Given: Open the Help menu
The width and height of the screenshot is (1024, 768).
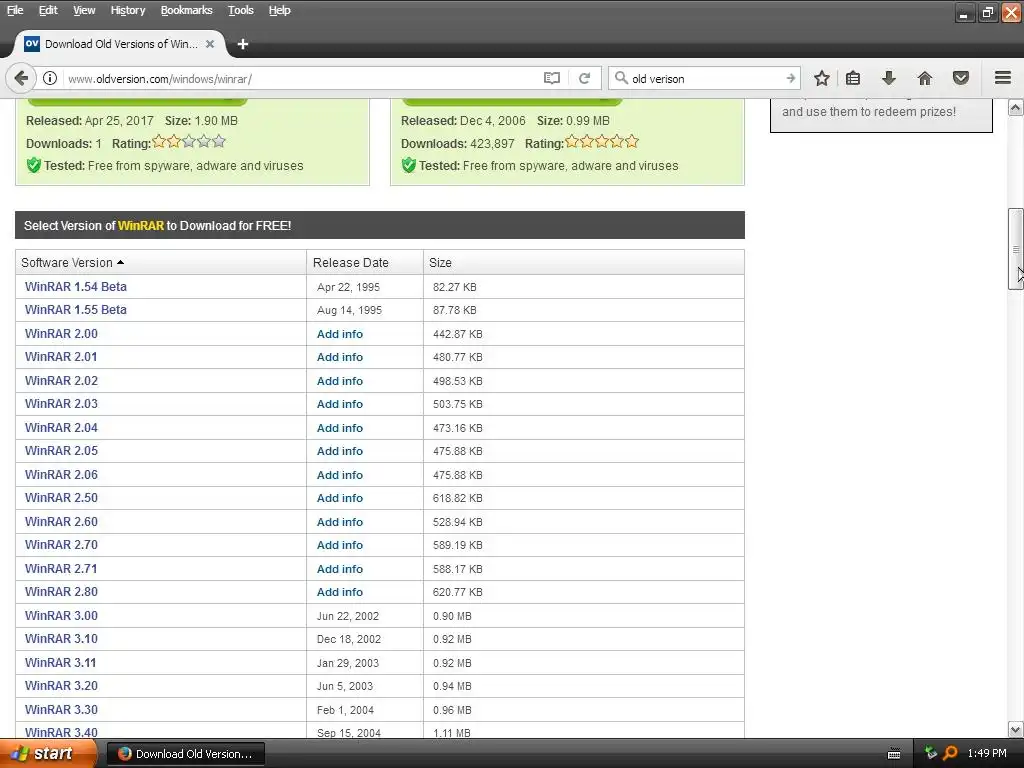Looking at the screenshot, I should [x=280, y=10].
